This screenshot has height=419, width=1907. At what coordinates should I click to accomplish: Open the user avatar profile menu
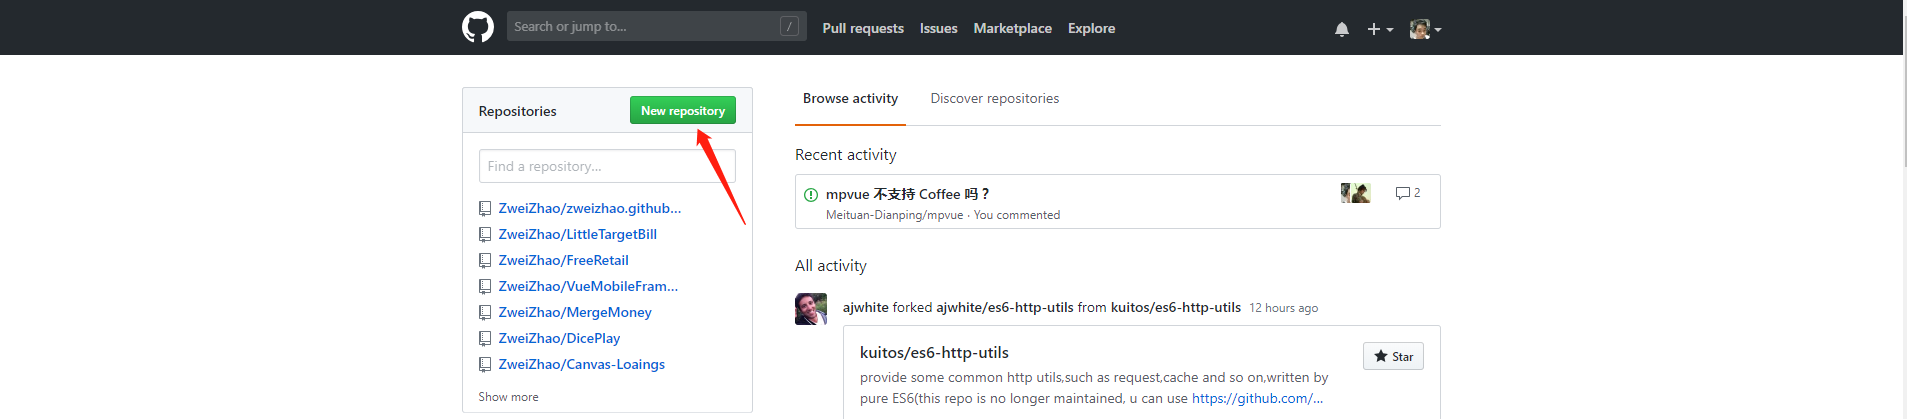1425,29
